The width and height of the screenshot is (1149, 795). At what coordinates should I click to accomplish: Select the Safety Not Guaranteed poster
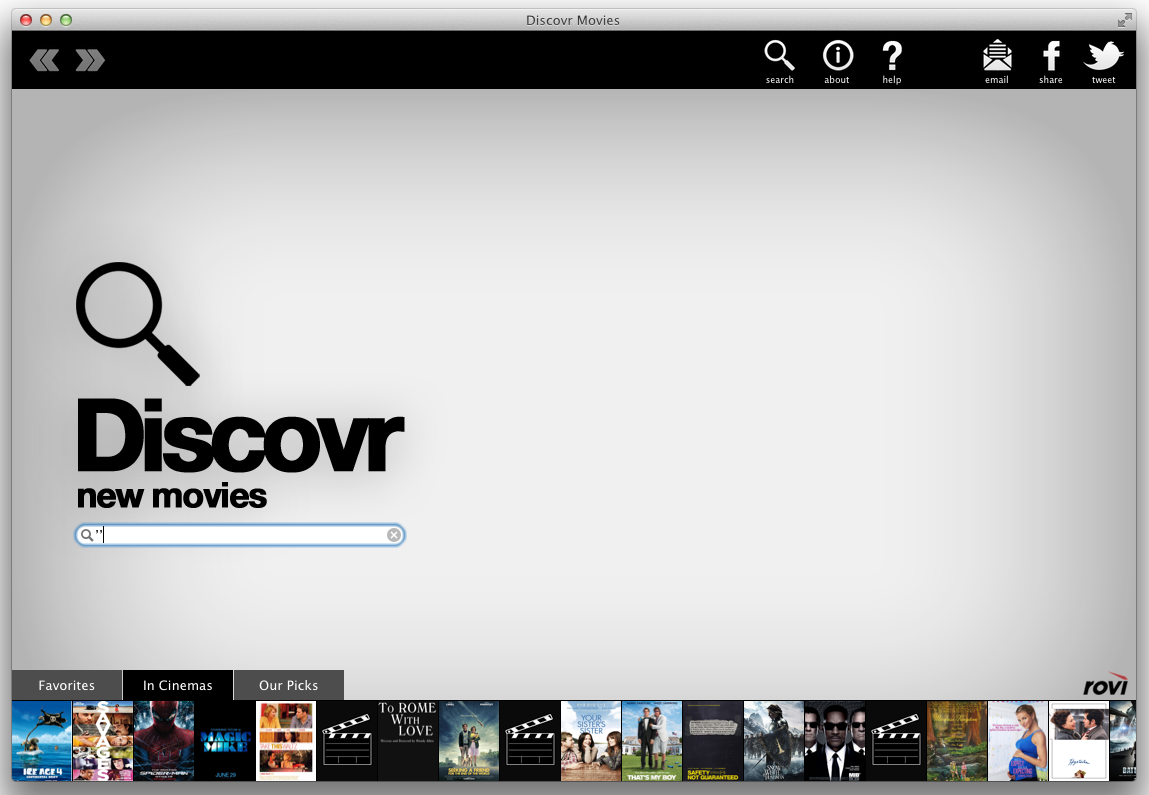click(713, 741)
